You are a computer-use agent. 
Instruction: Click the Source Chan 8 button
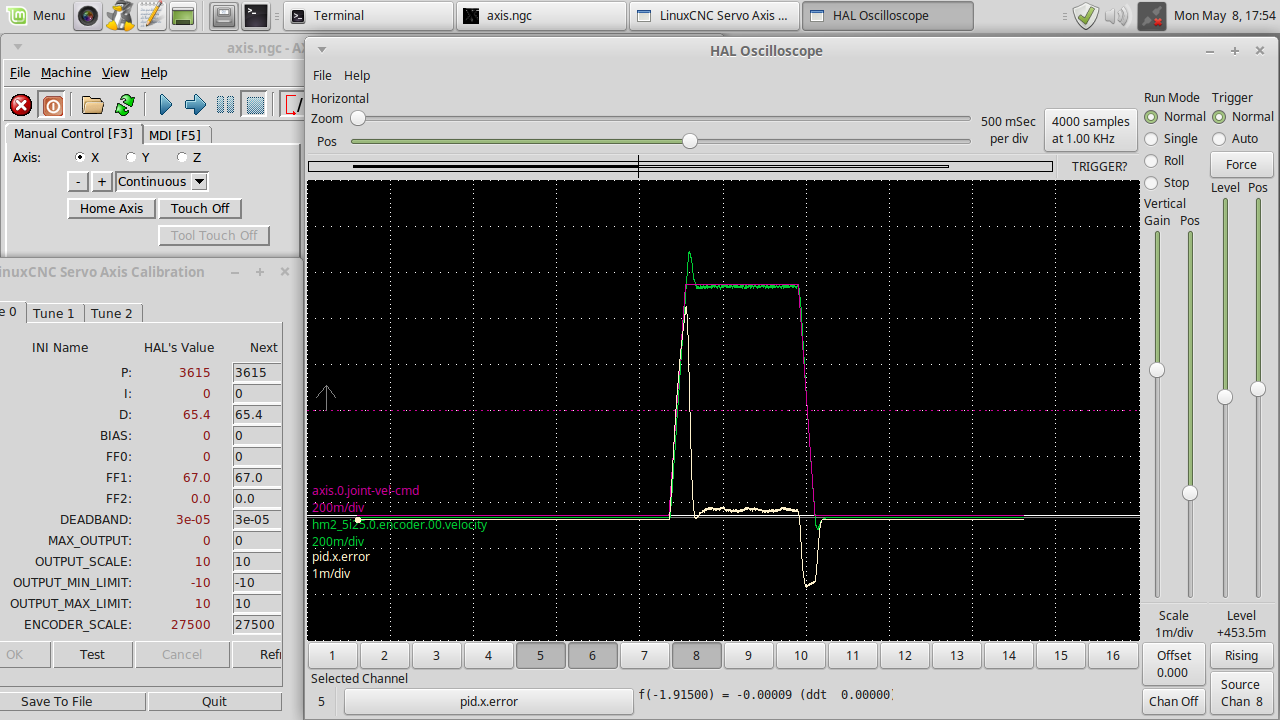click(1241, 693)
